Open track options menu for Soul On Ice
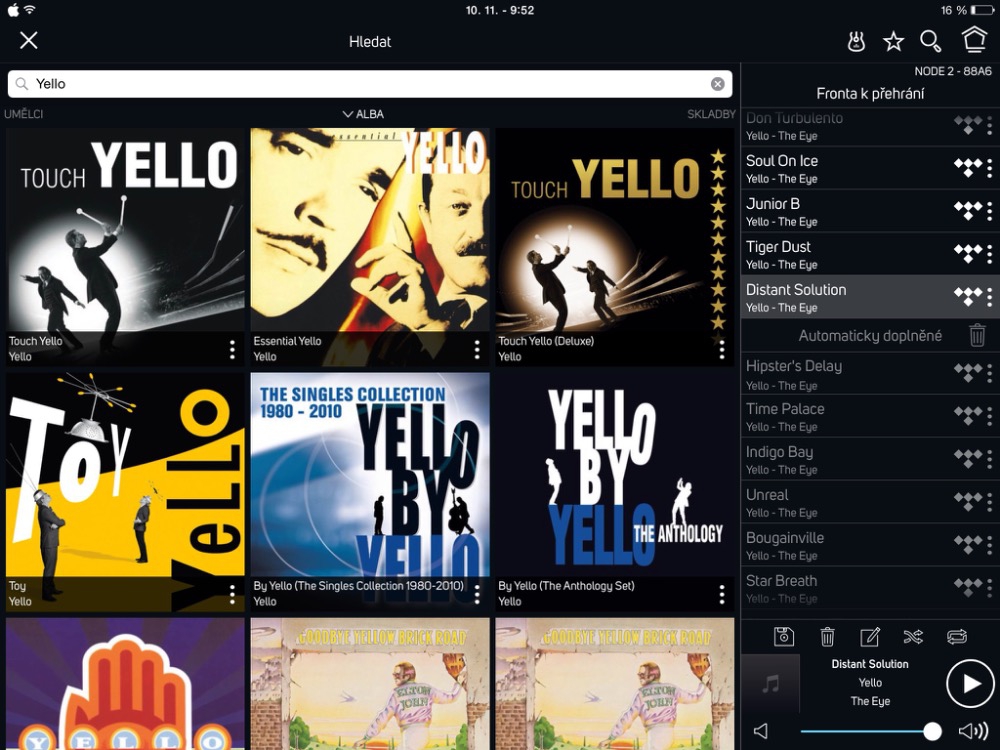Screen dimensions: 1000x750 coord(989,168)
